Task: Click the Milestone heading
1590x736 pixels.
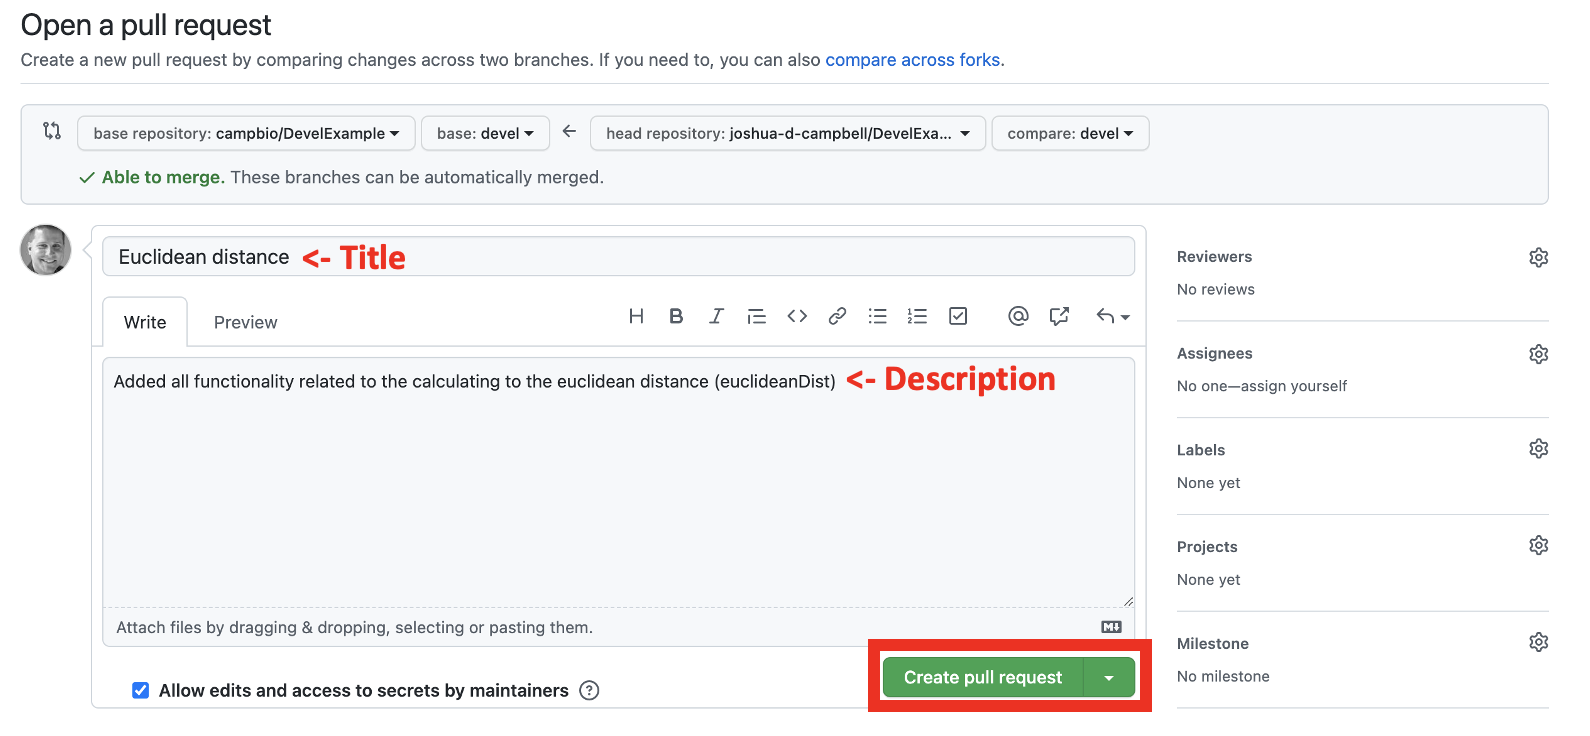Action: tap(1213, 644)
